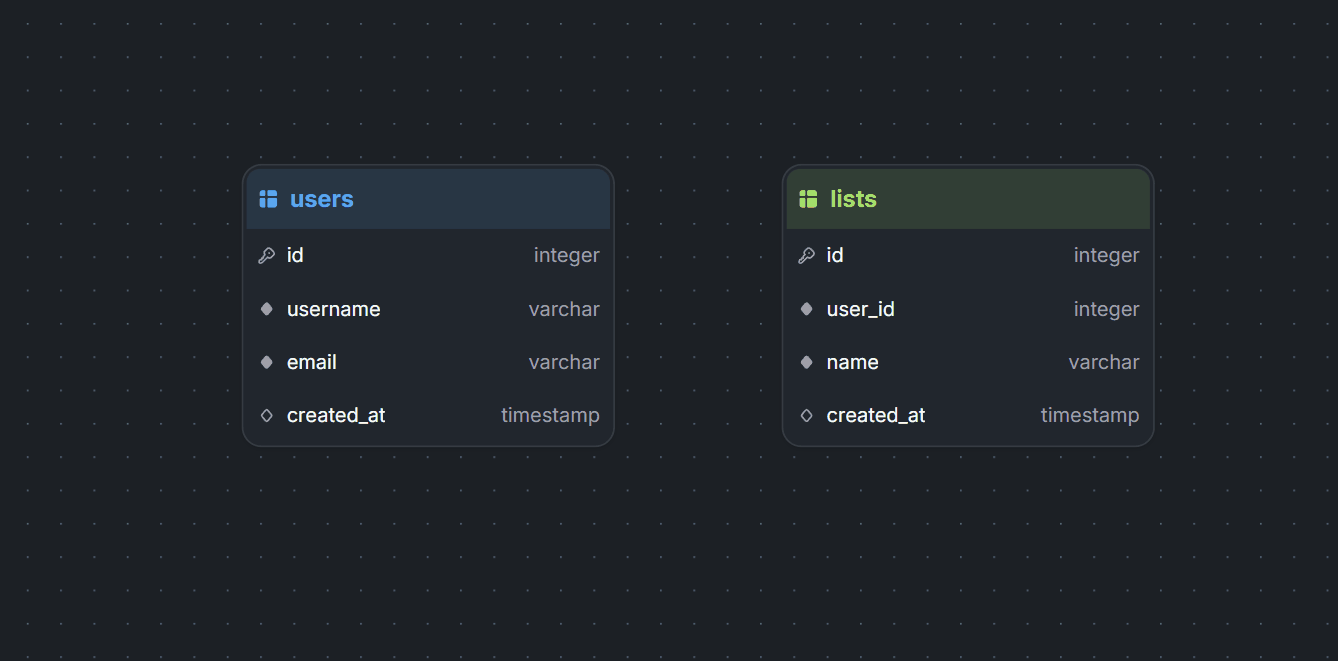Select the table icon in the users header
1338x661 pixels.
[268, 198]
